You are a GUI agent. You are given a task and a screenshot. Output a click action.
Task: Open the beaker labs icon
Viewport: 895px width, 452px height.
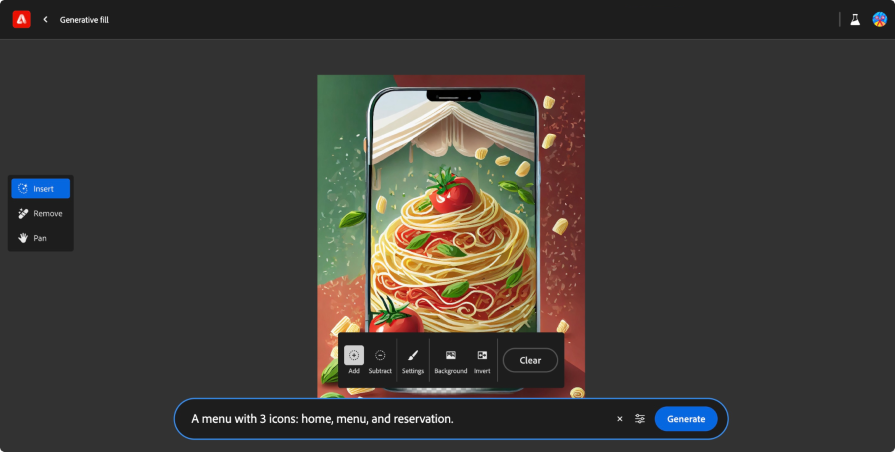(855, 19)
